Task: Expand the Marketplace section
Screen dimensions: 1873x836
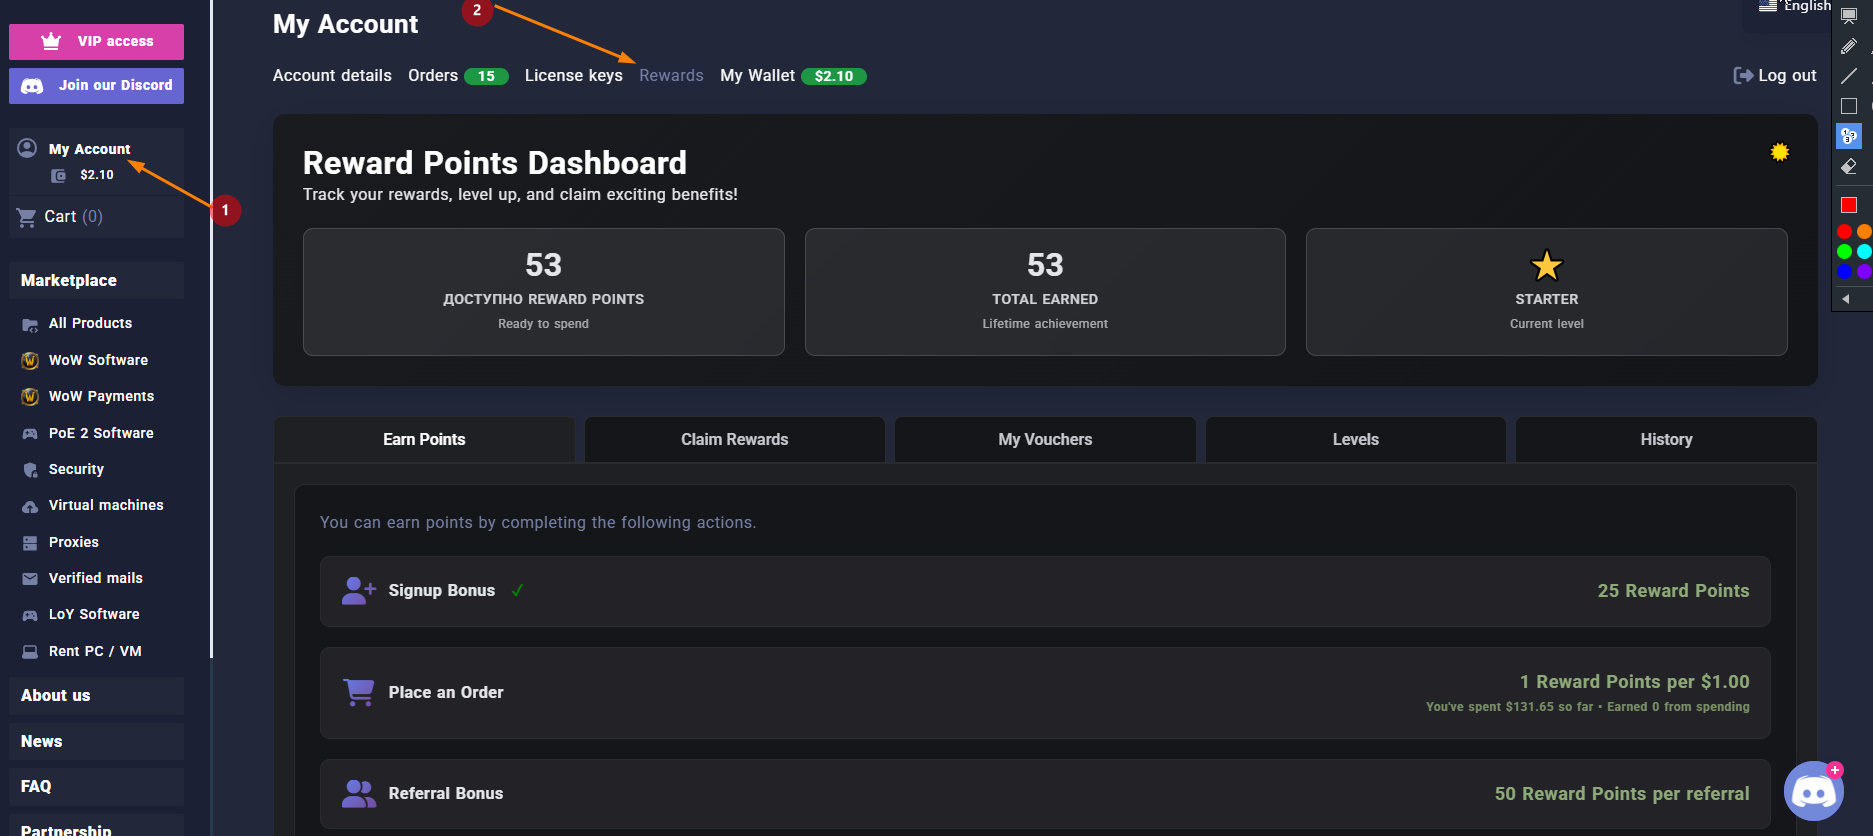Action: coord(96,280)
